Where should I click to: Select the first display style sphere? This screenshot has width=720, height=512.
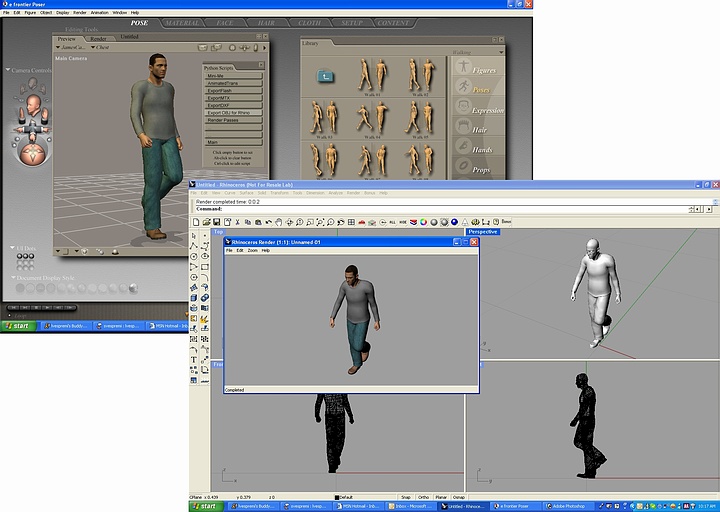coord(20,288)
